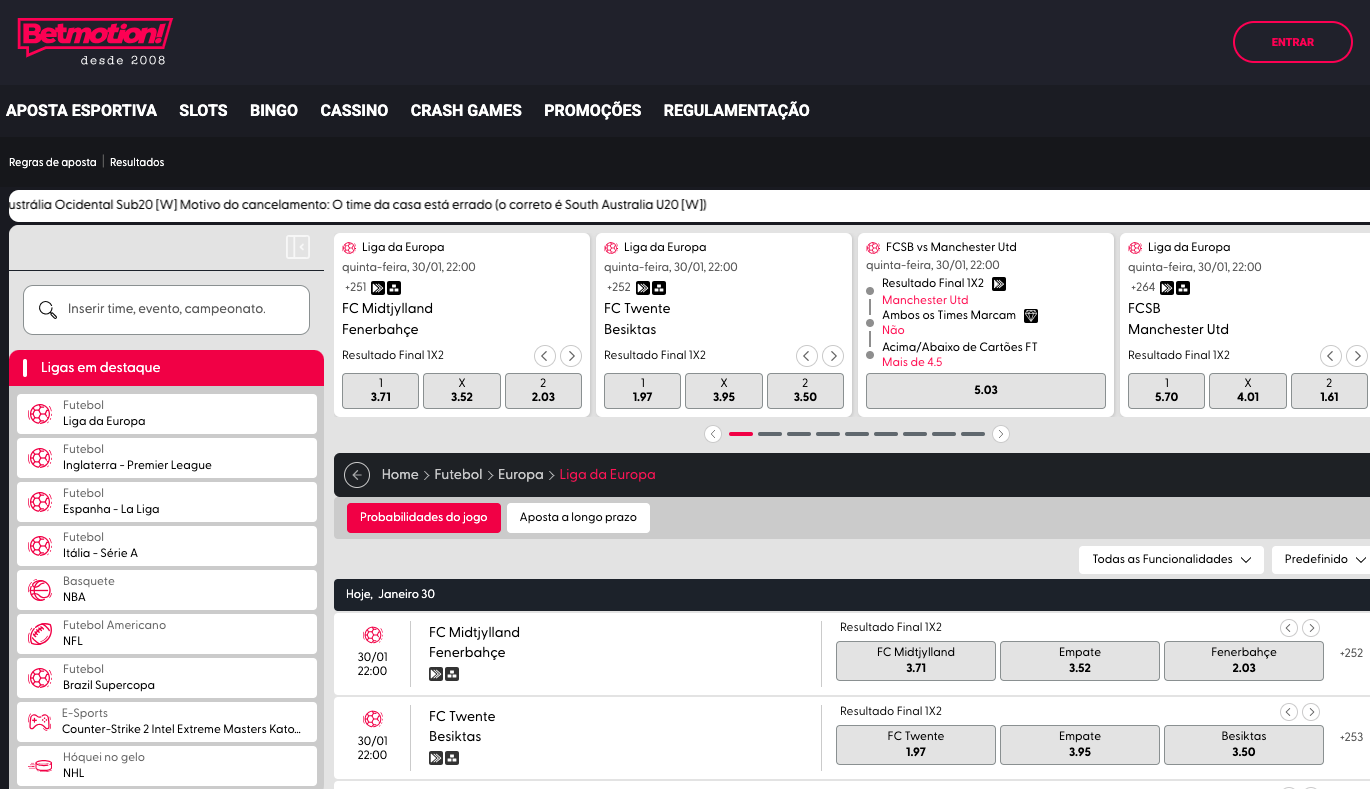The image size is (1370, 789).
Task: Click carousel left arrow below featured cards
Action: 713,434
